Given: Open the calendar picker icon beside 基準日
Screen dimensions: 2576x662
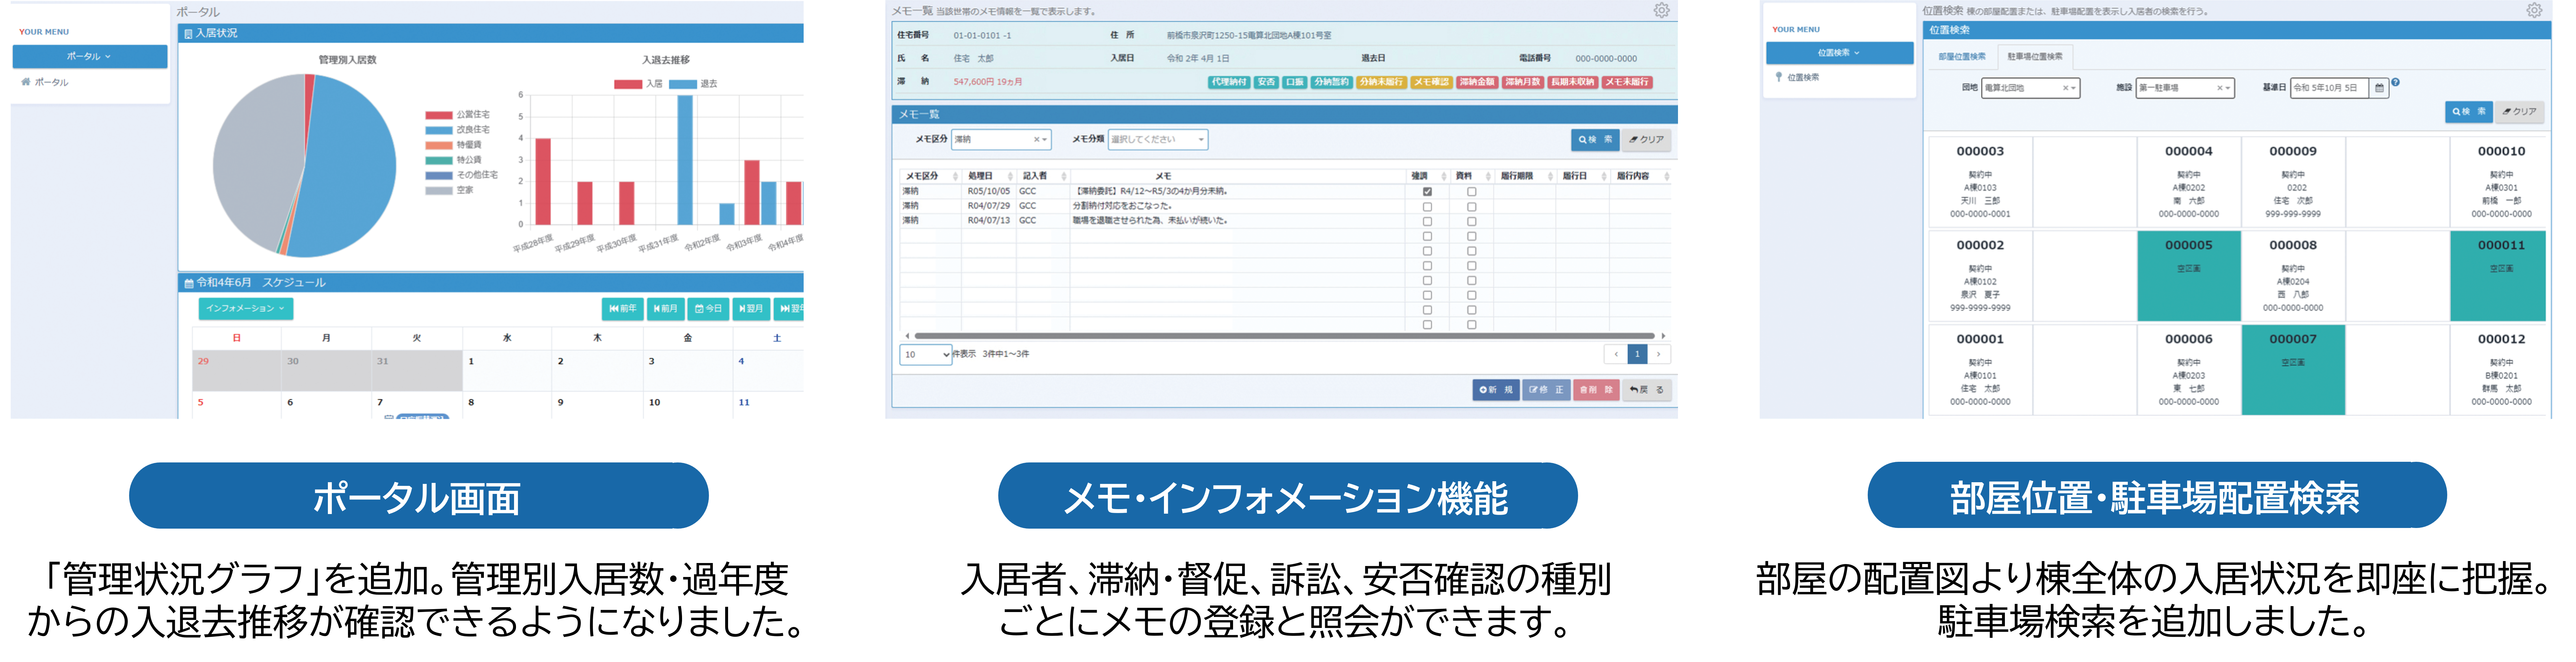Looking at the screenshot, I should [x=2379, y=88].
